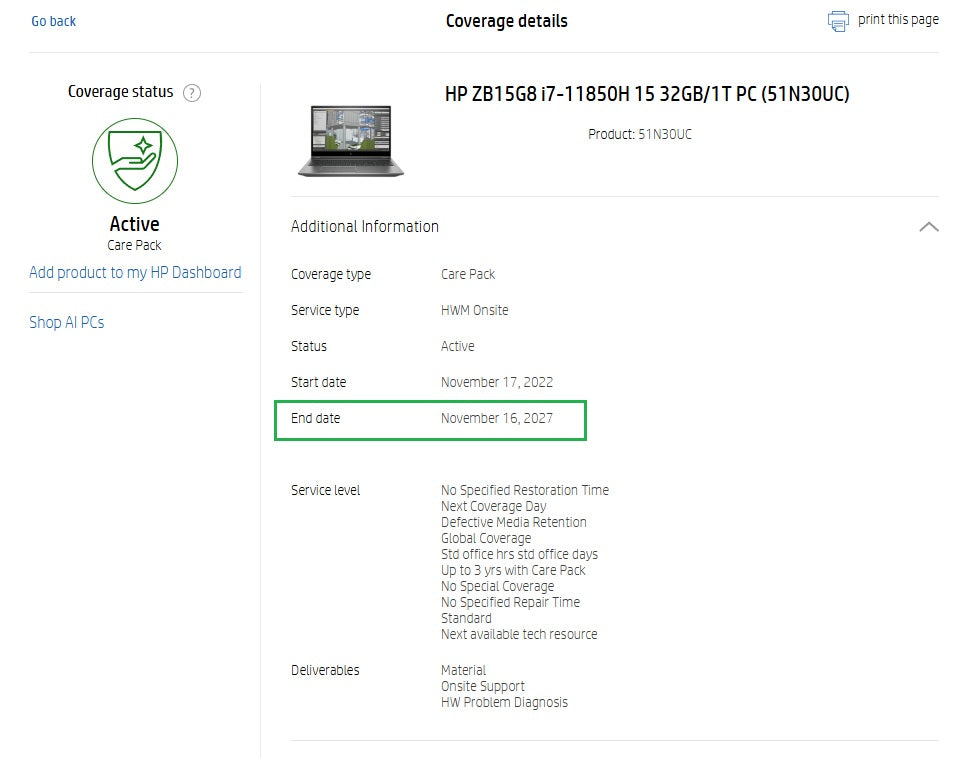Click the 'Coverage status' label
Screen dimensions: 972x758
(120, 92)
